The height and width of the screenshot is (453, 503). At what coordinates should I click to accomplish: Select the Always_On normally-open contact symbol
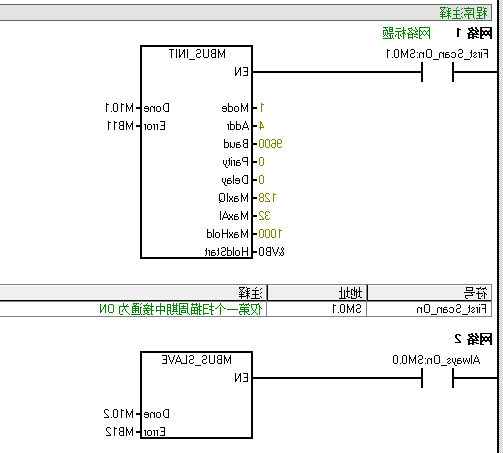tap(437, 378)
